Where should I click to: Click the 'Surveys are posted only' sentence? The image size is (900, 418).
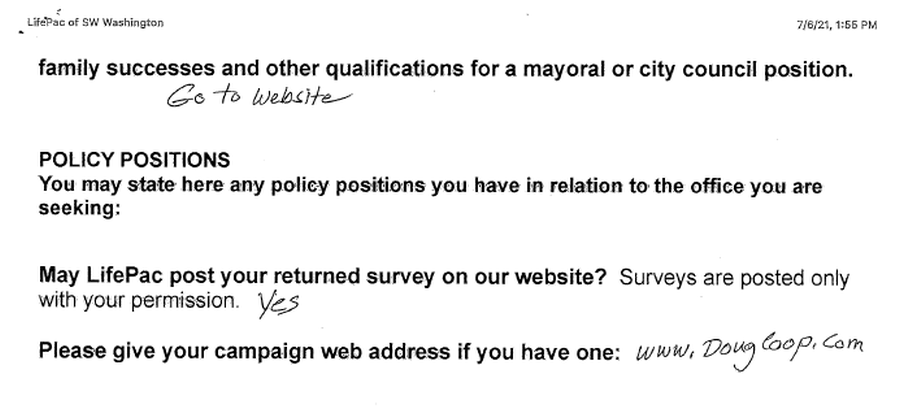click(734, 278)
